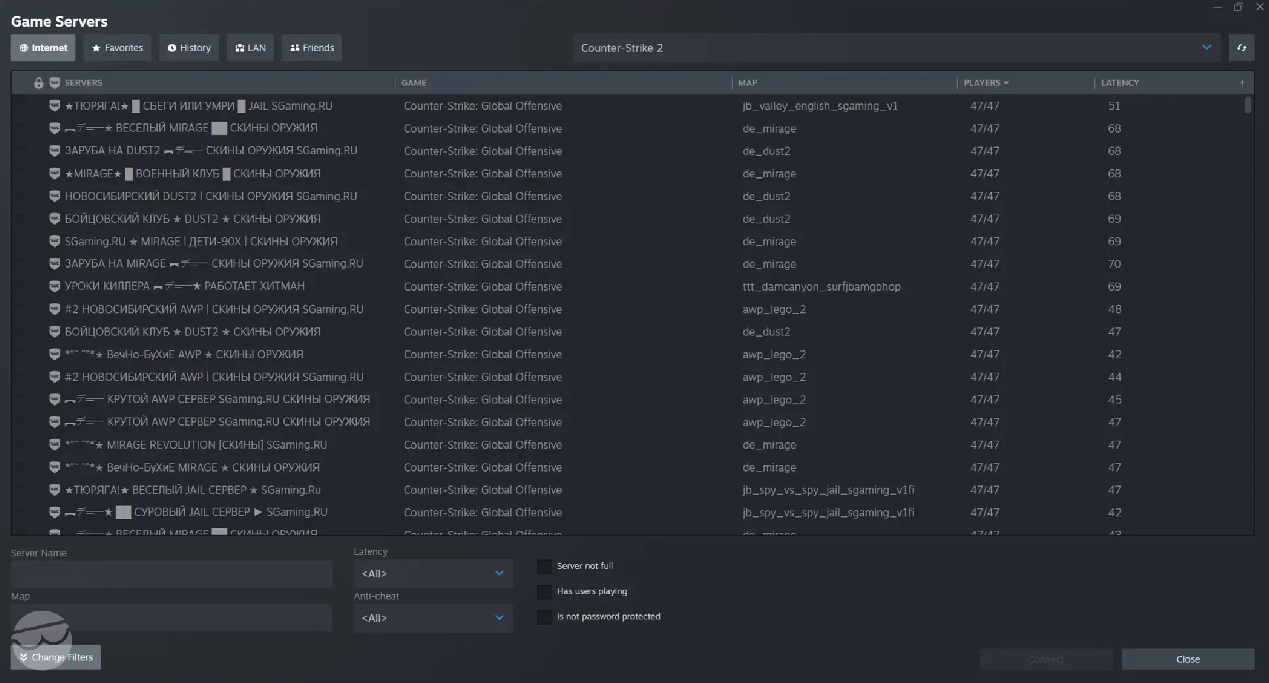
Task: Click the refresh server list icon
Action: pyautogui.click(x=1241, y=48)
